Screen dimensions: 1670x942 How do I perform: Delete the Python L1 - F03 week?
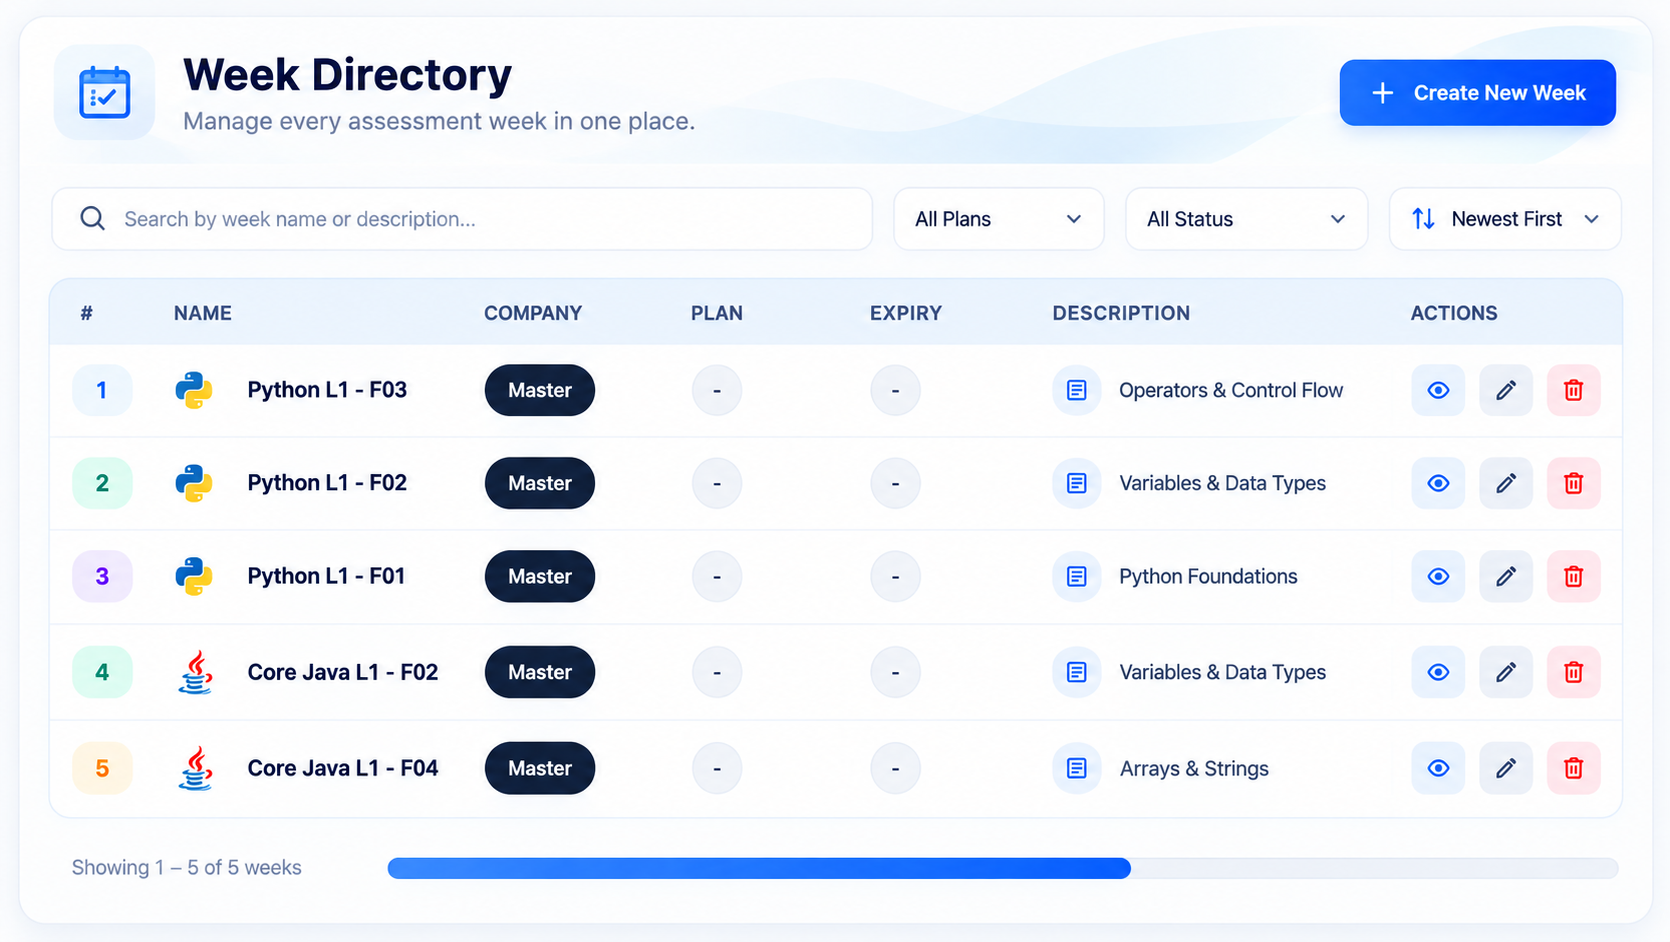1573,390
